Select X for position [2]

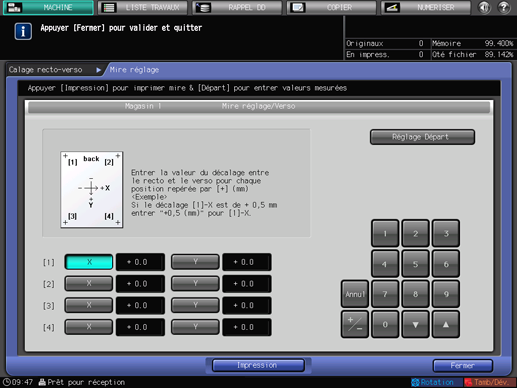click(x=89, y=284)
